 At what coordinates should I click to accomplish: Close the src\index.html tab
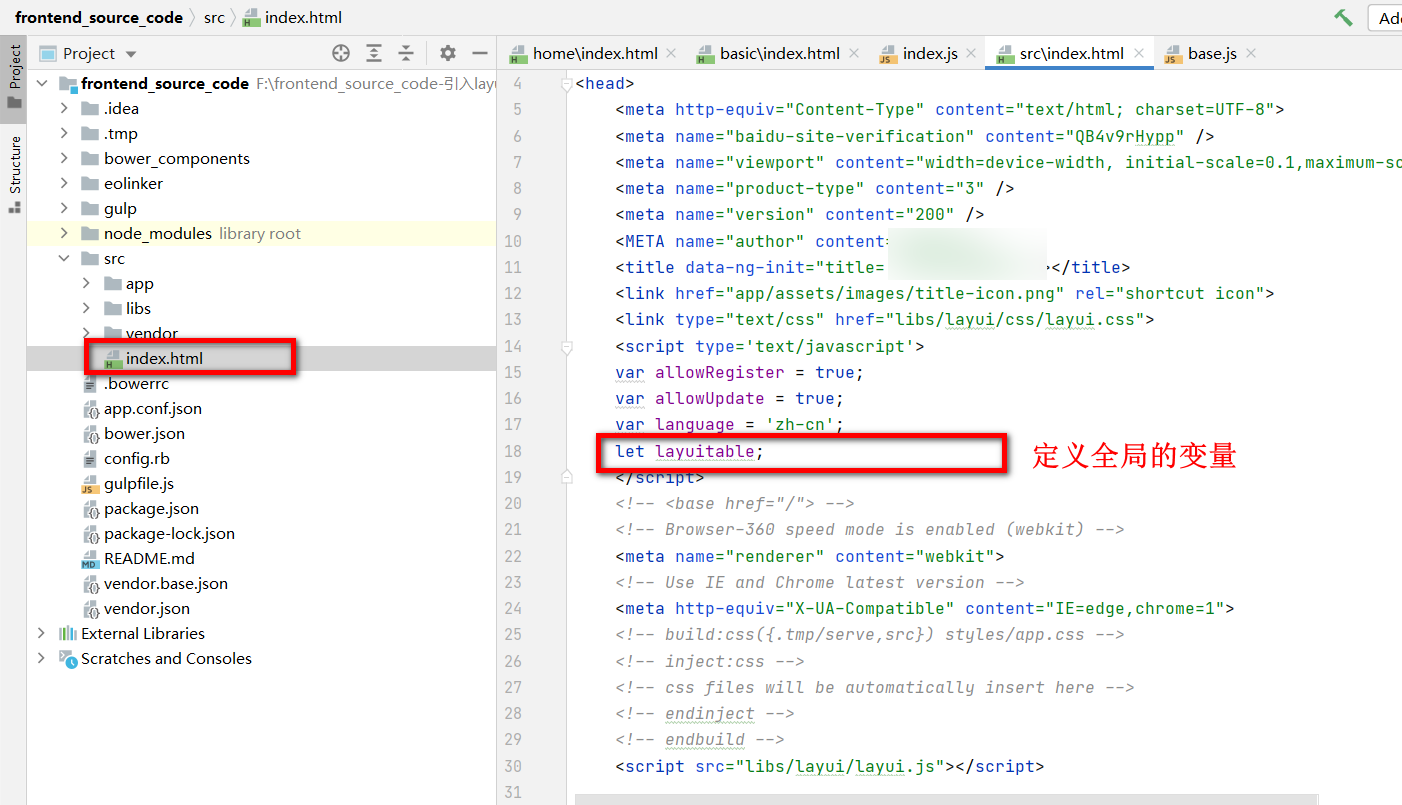[1137, 53]
